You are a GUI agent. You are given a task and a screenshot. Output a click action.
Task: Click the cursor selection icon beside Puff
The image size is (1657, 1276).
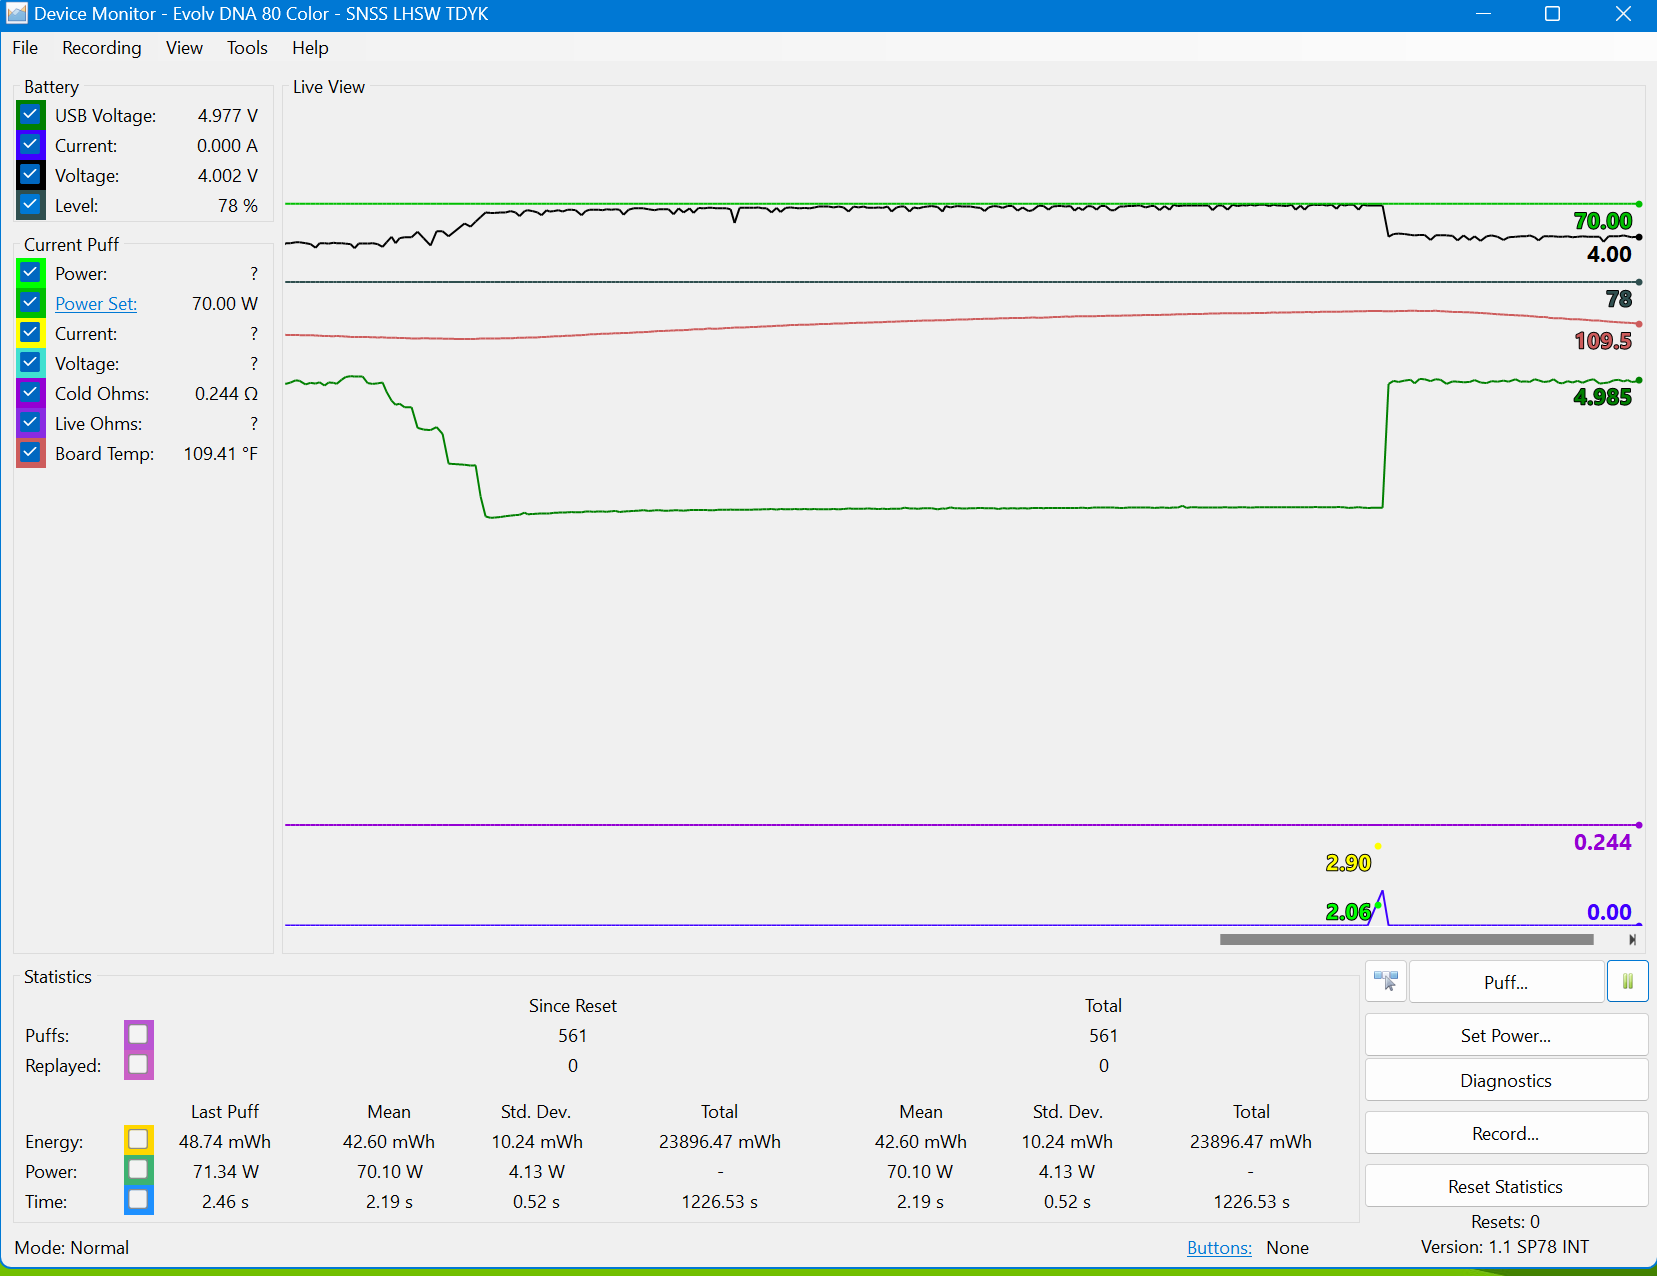click(1386, 982)
